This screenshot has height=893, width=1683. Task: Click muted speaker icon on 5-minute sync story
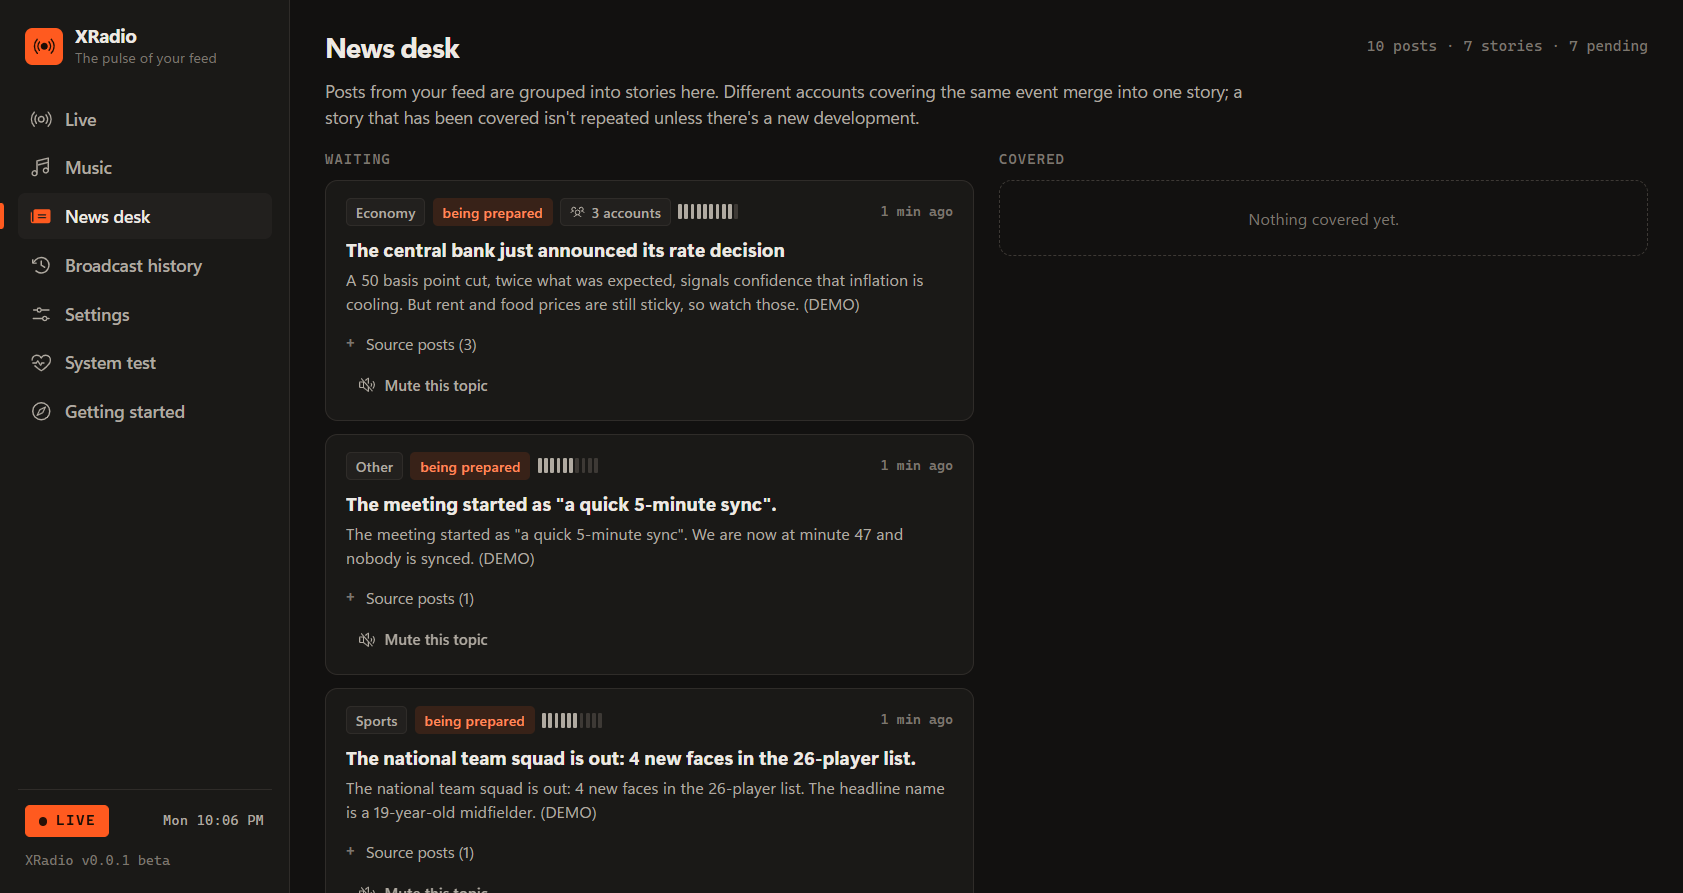coord(367,640)
